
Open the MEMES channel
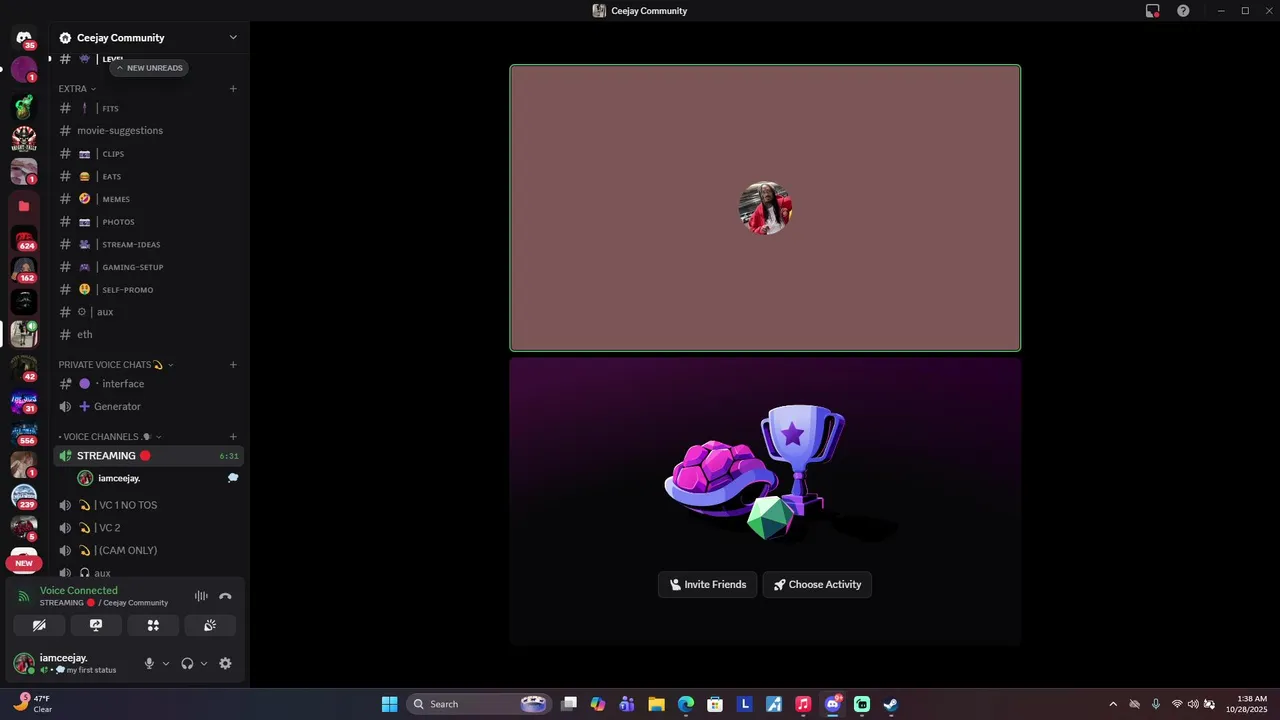148,199
